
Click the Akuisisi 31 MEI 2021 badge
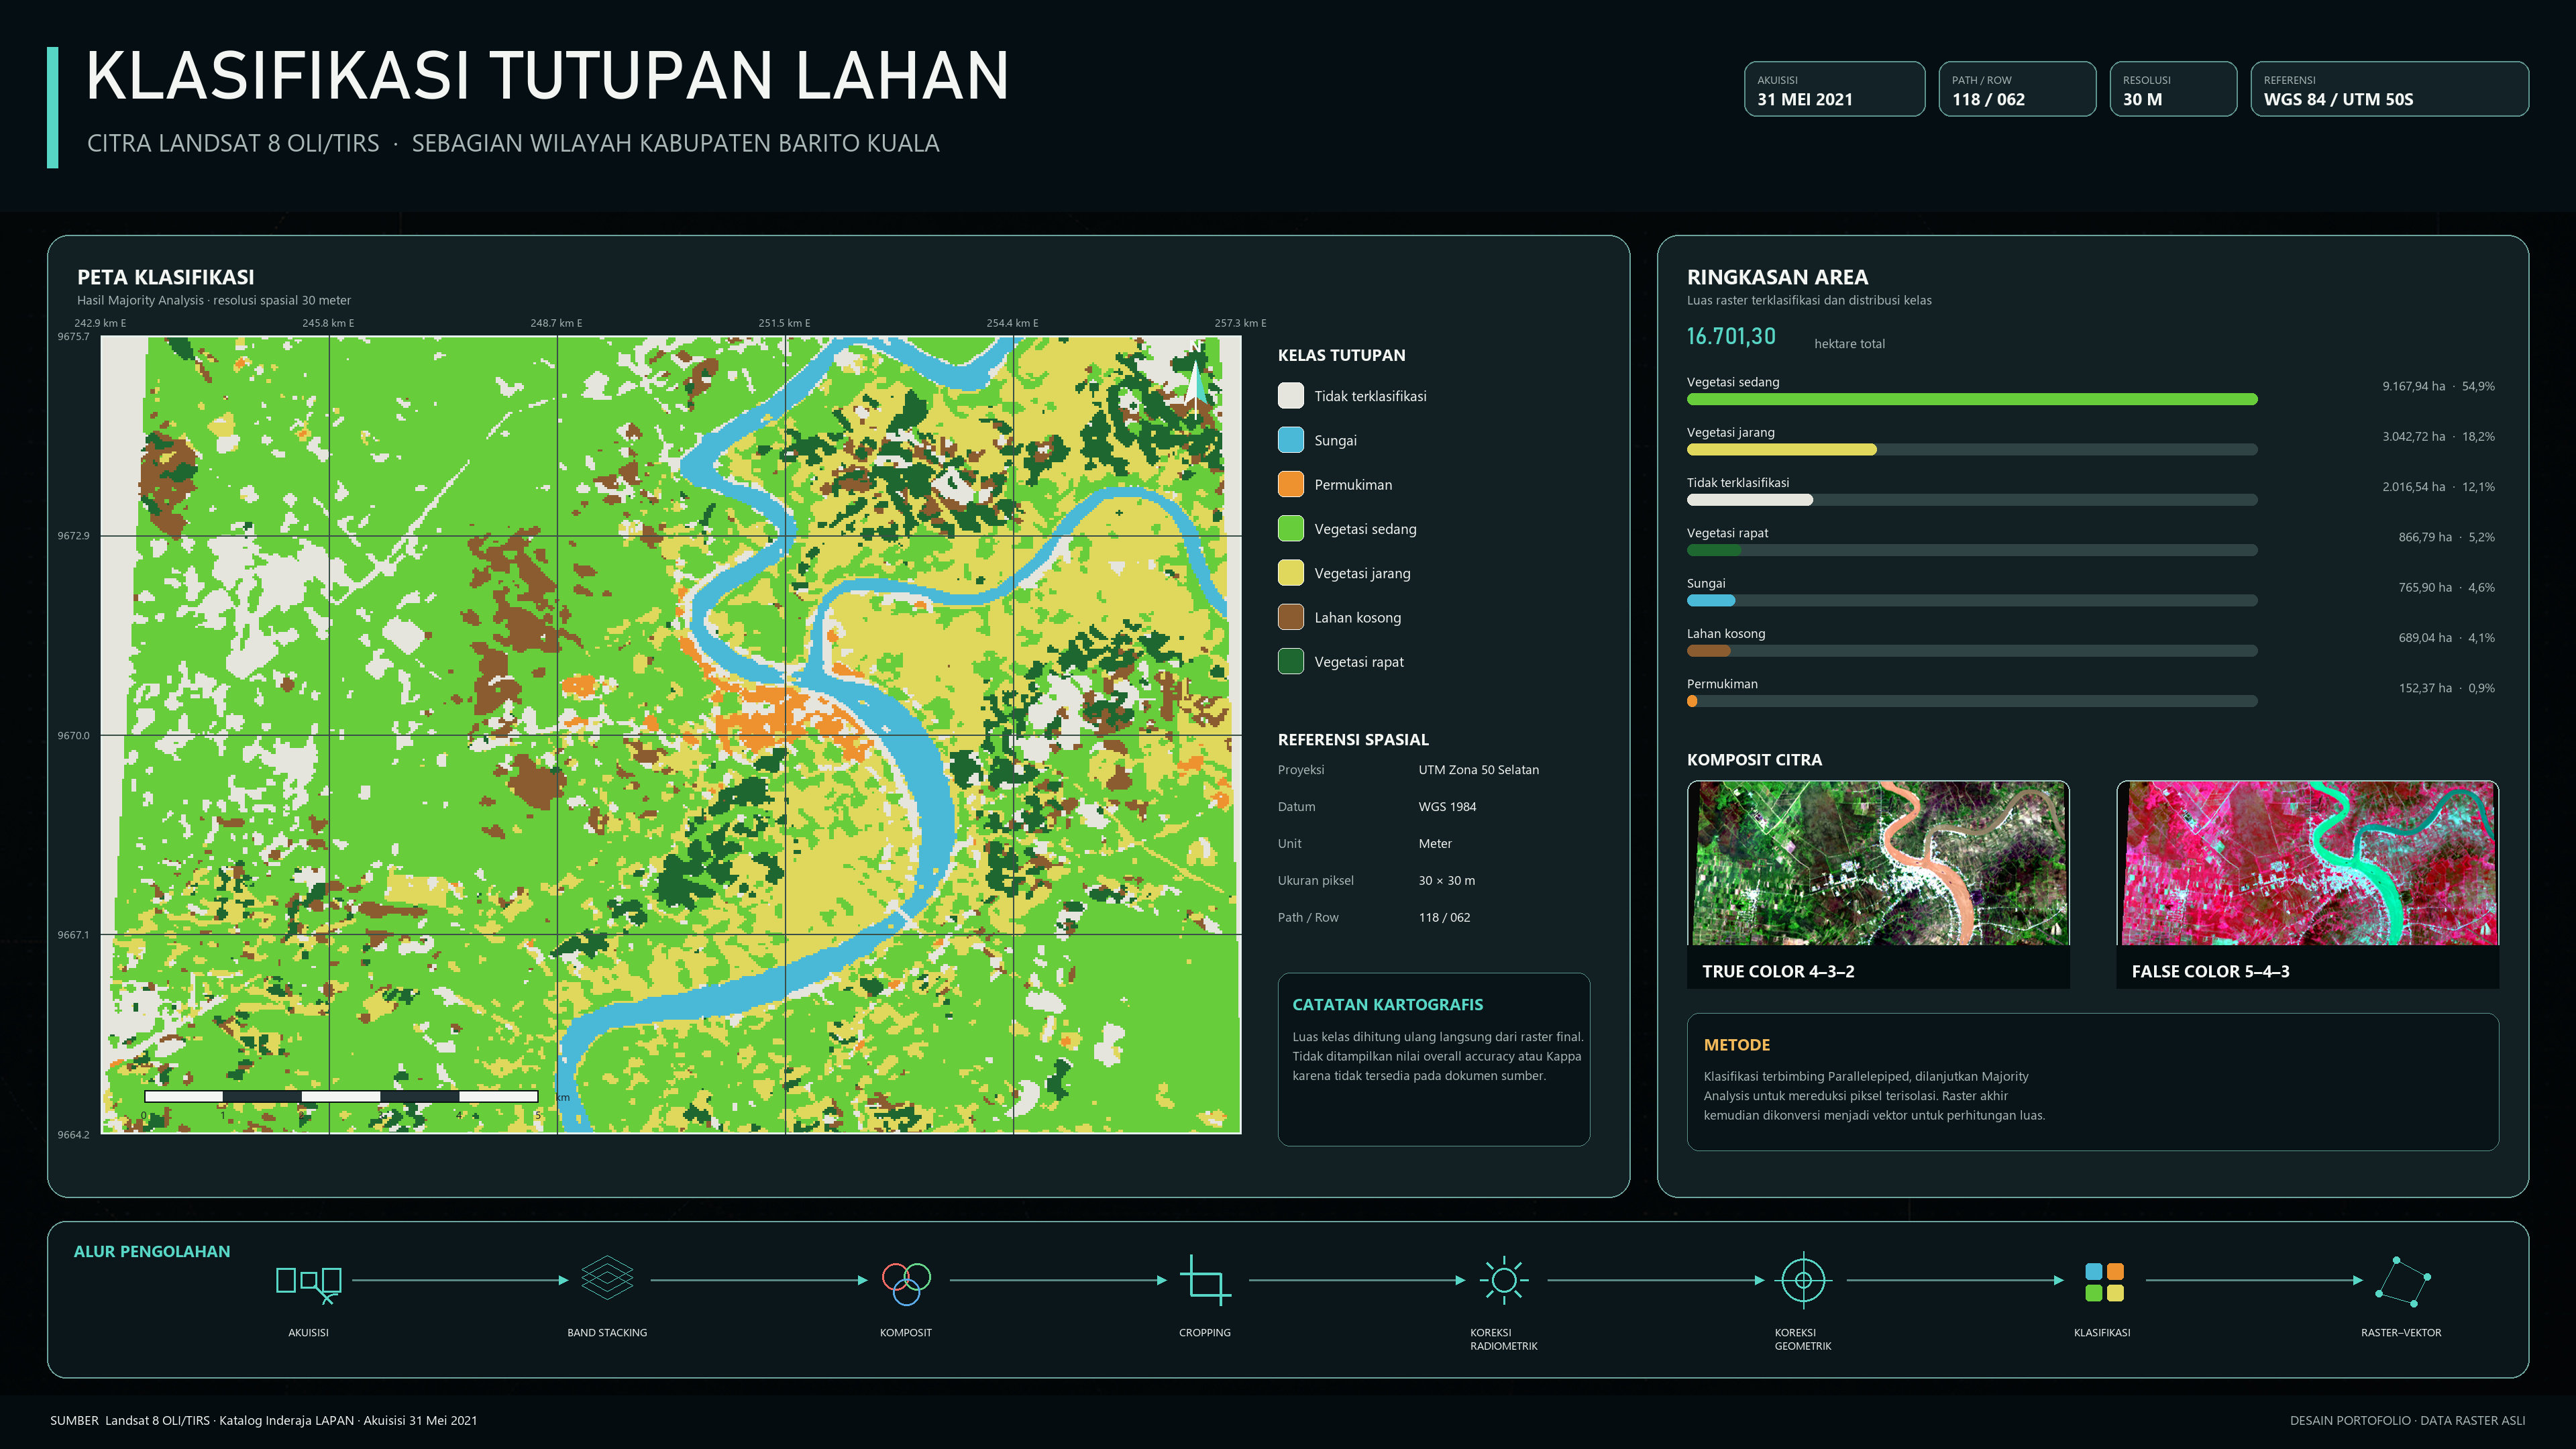tap(1834, 89)
